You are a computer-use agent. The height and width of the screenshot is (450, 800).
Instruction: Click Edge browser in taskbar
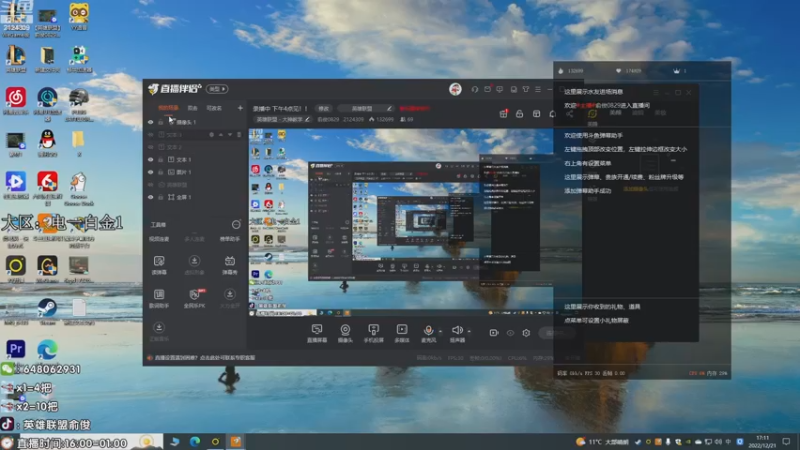[x=195, y=442]
